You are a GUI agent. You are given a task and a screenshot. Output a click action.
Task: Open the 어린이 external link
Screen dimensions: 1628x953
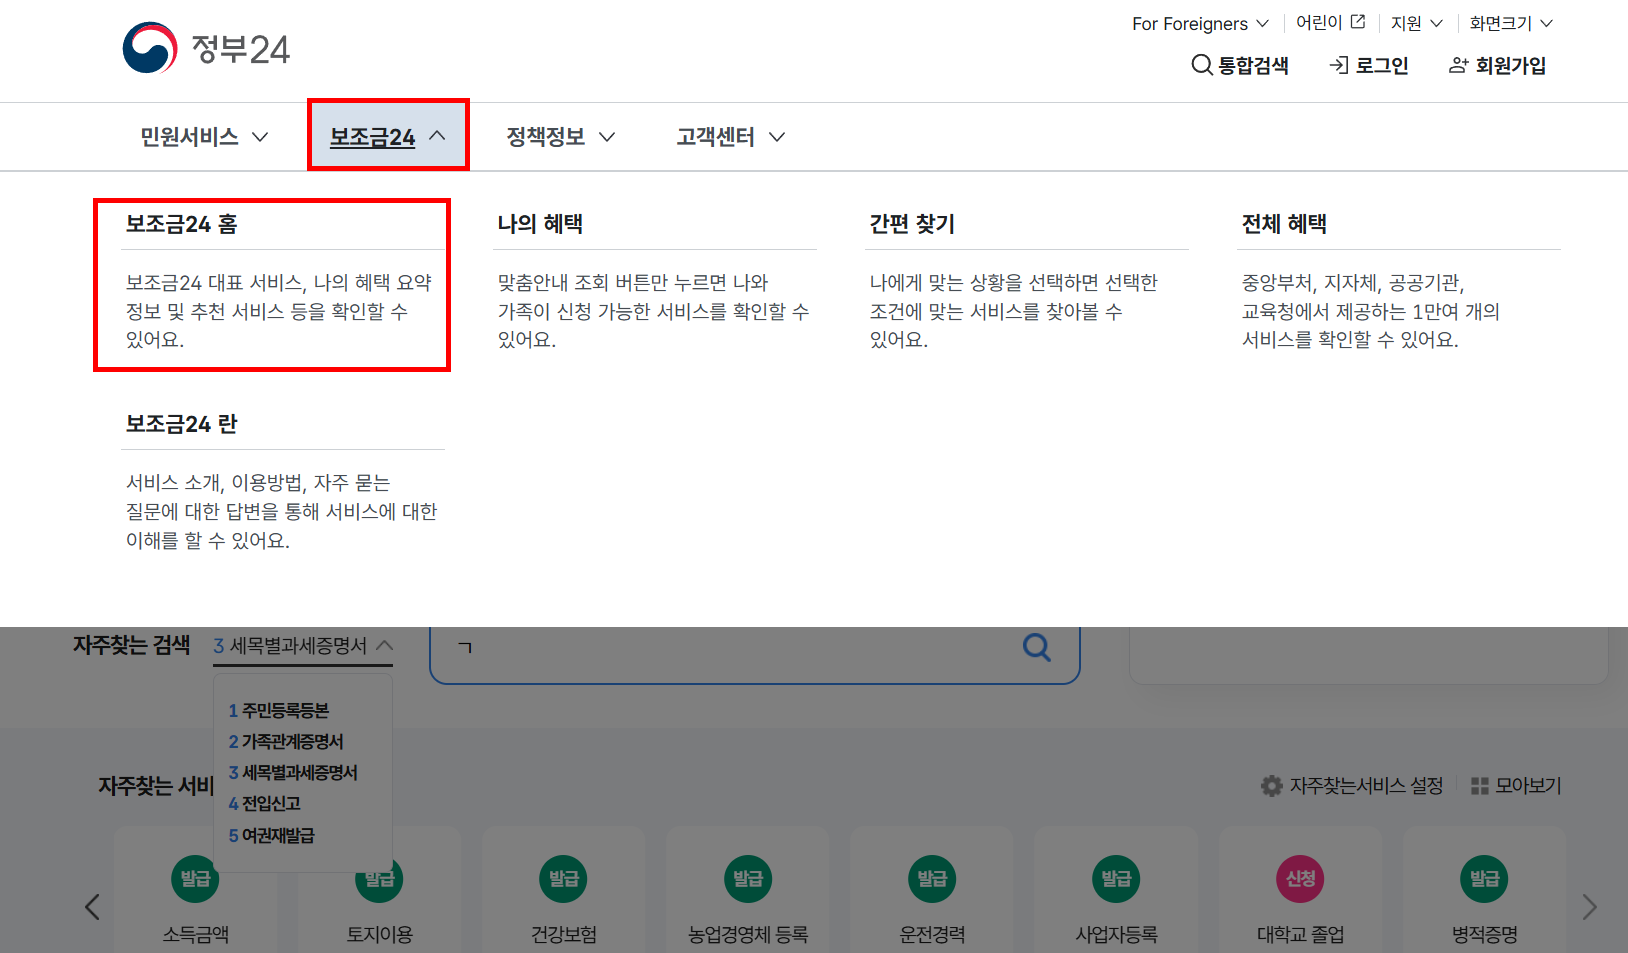1330,23
